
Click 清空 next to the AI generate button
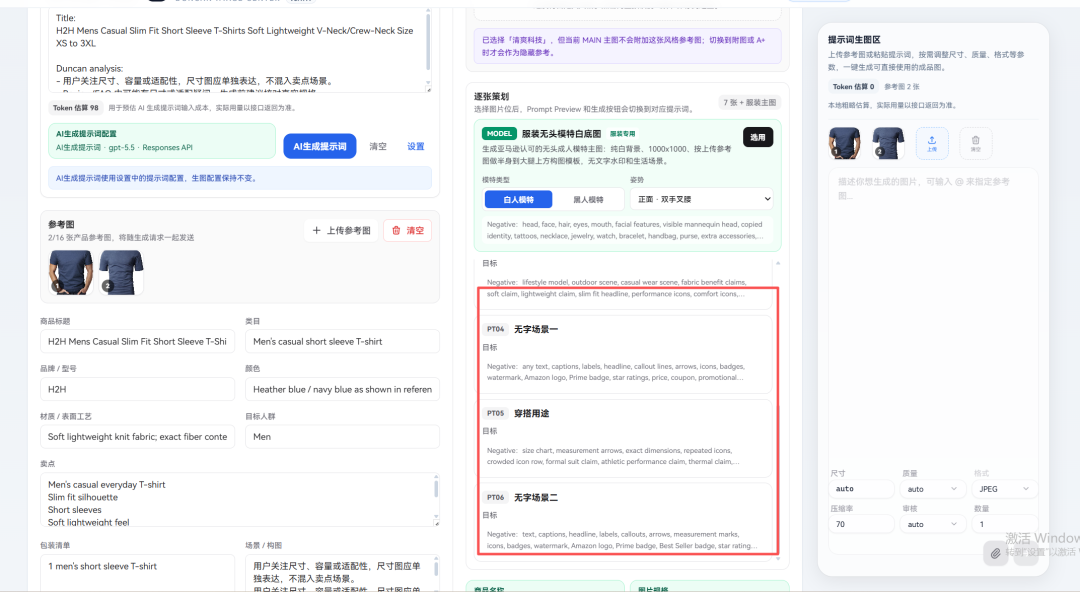[377, 146]
